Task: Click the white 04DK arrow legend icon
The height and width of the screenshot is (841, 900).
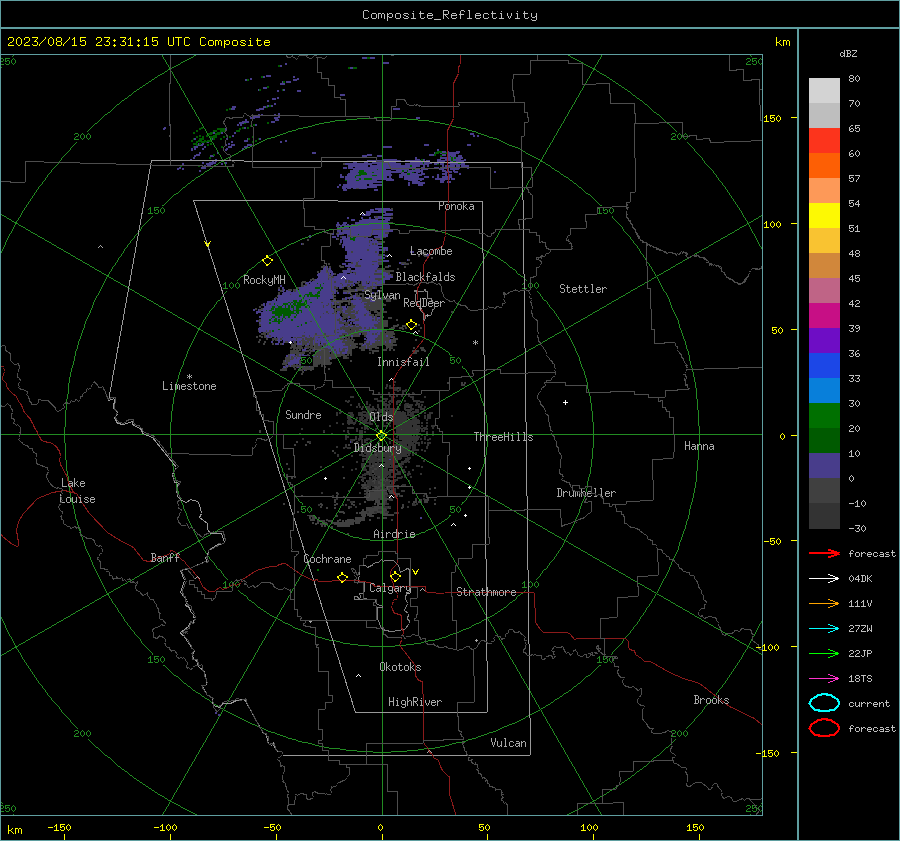Action: point(824,578)
